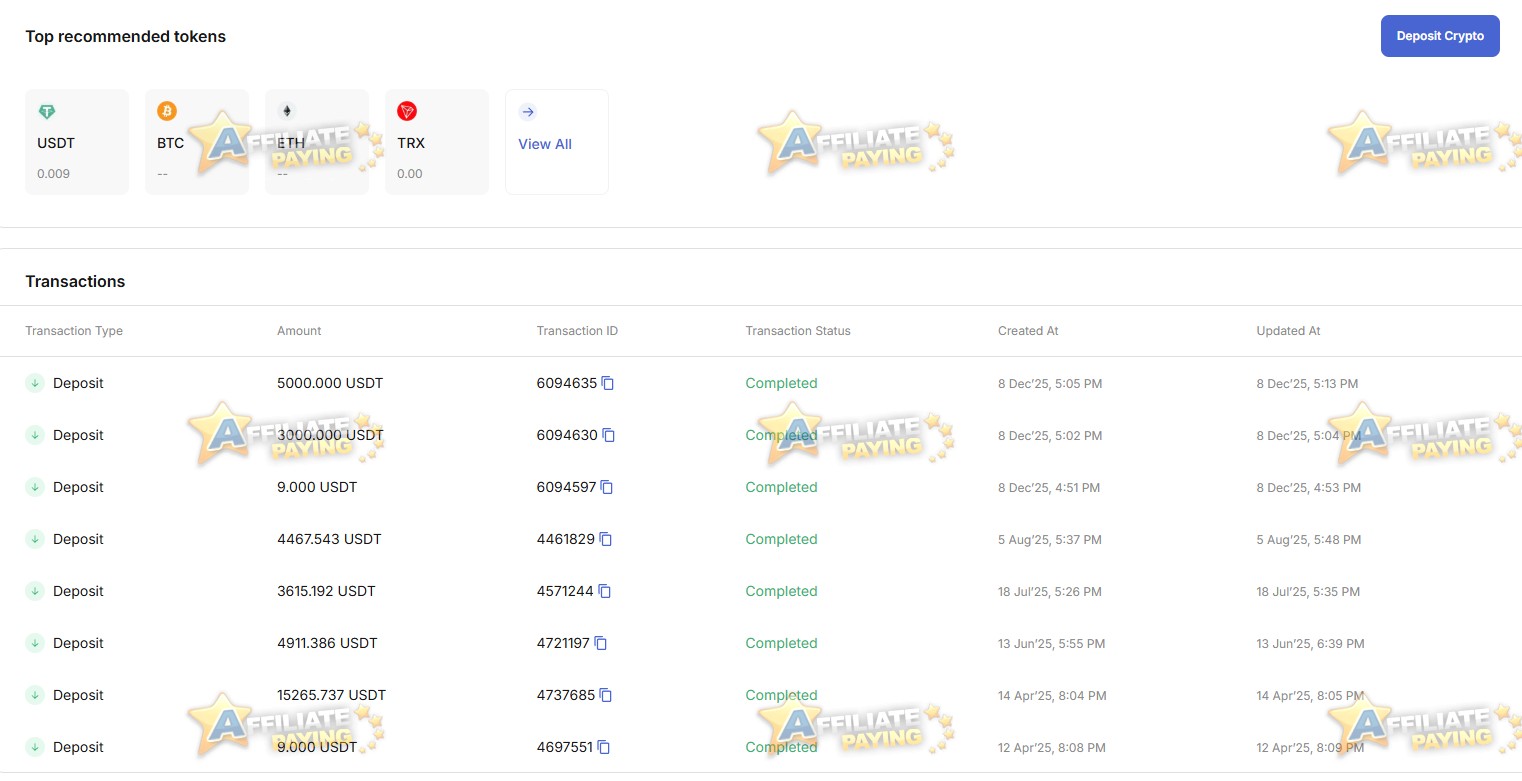Image resolution: width=1522 pixels, height=781 pixels.
Task: Click the deposit arrow icon for 5000.000 USDT
Action: (x=35, y=383)
